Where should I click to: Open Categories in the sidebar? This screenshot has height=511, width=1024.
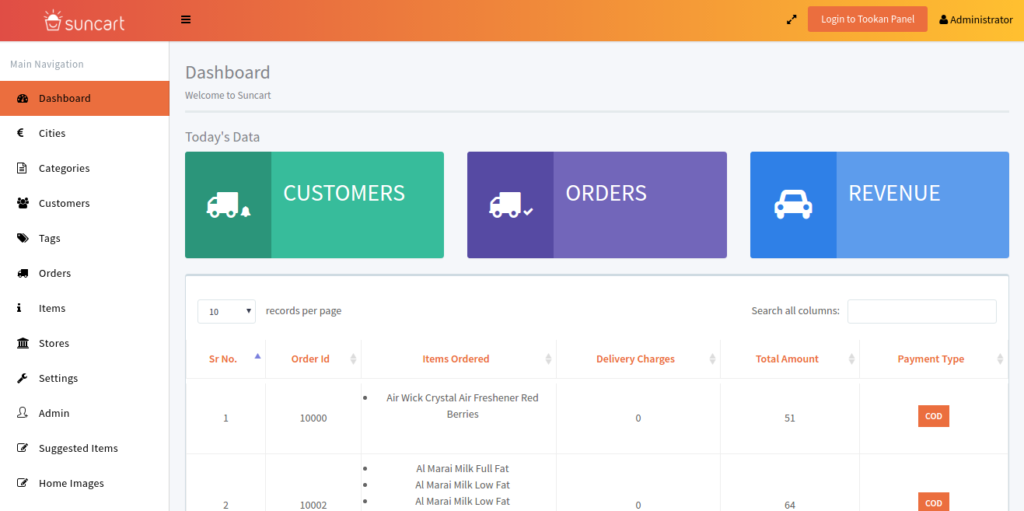pos(64,168)
